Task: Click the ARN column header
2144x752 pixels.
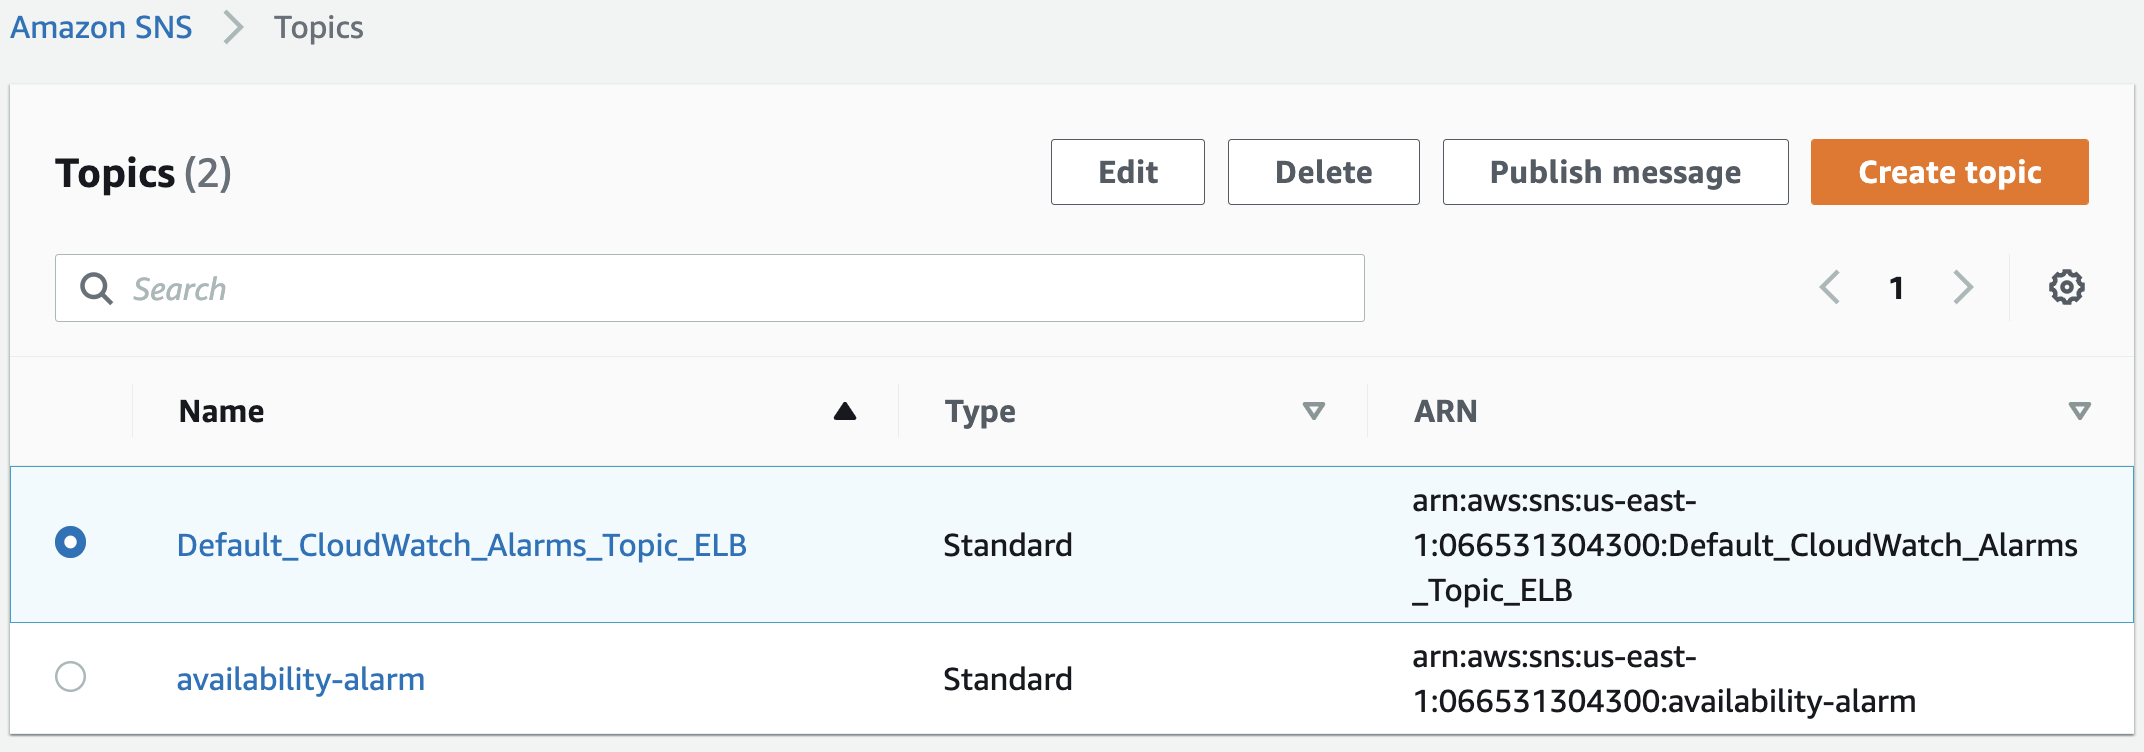Action: tap(1446, 411)
